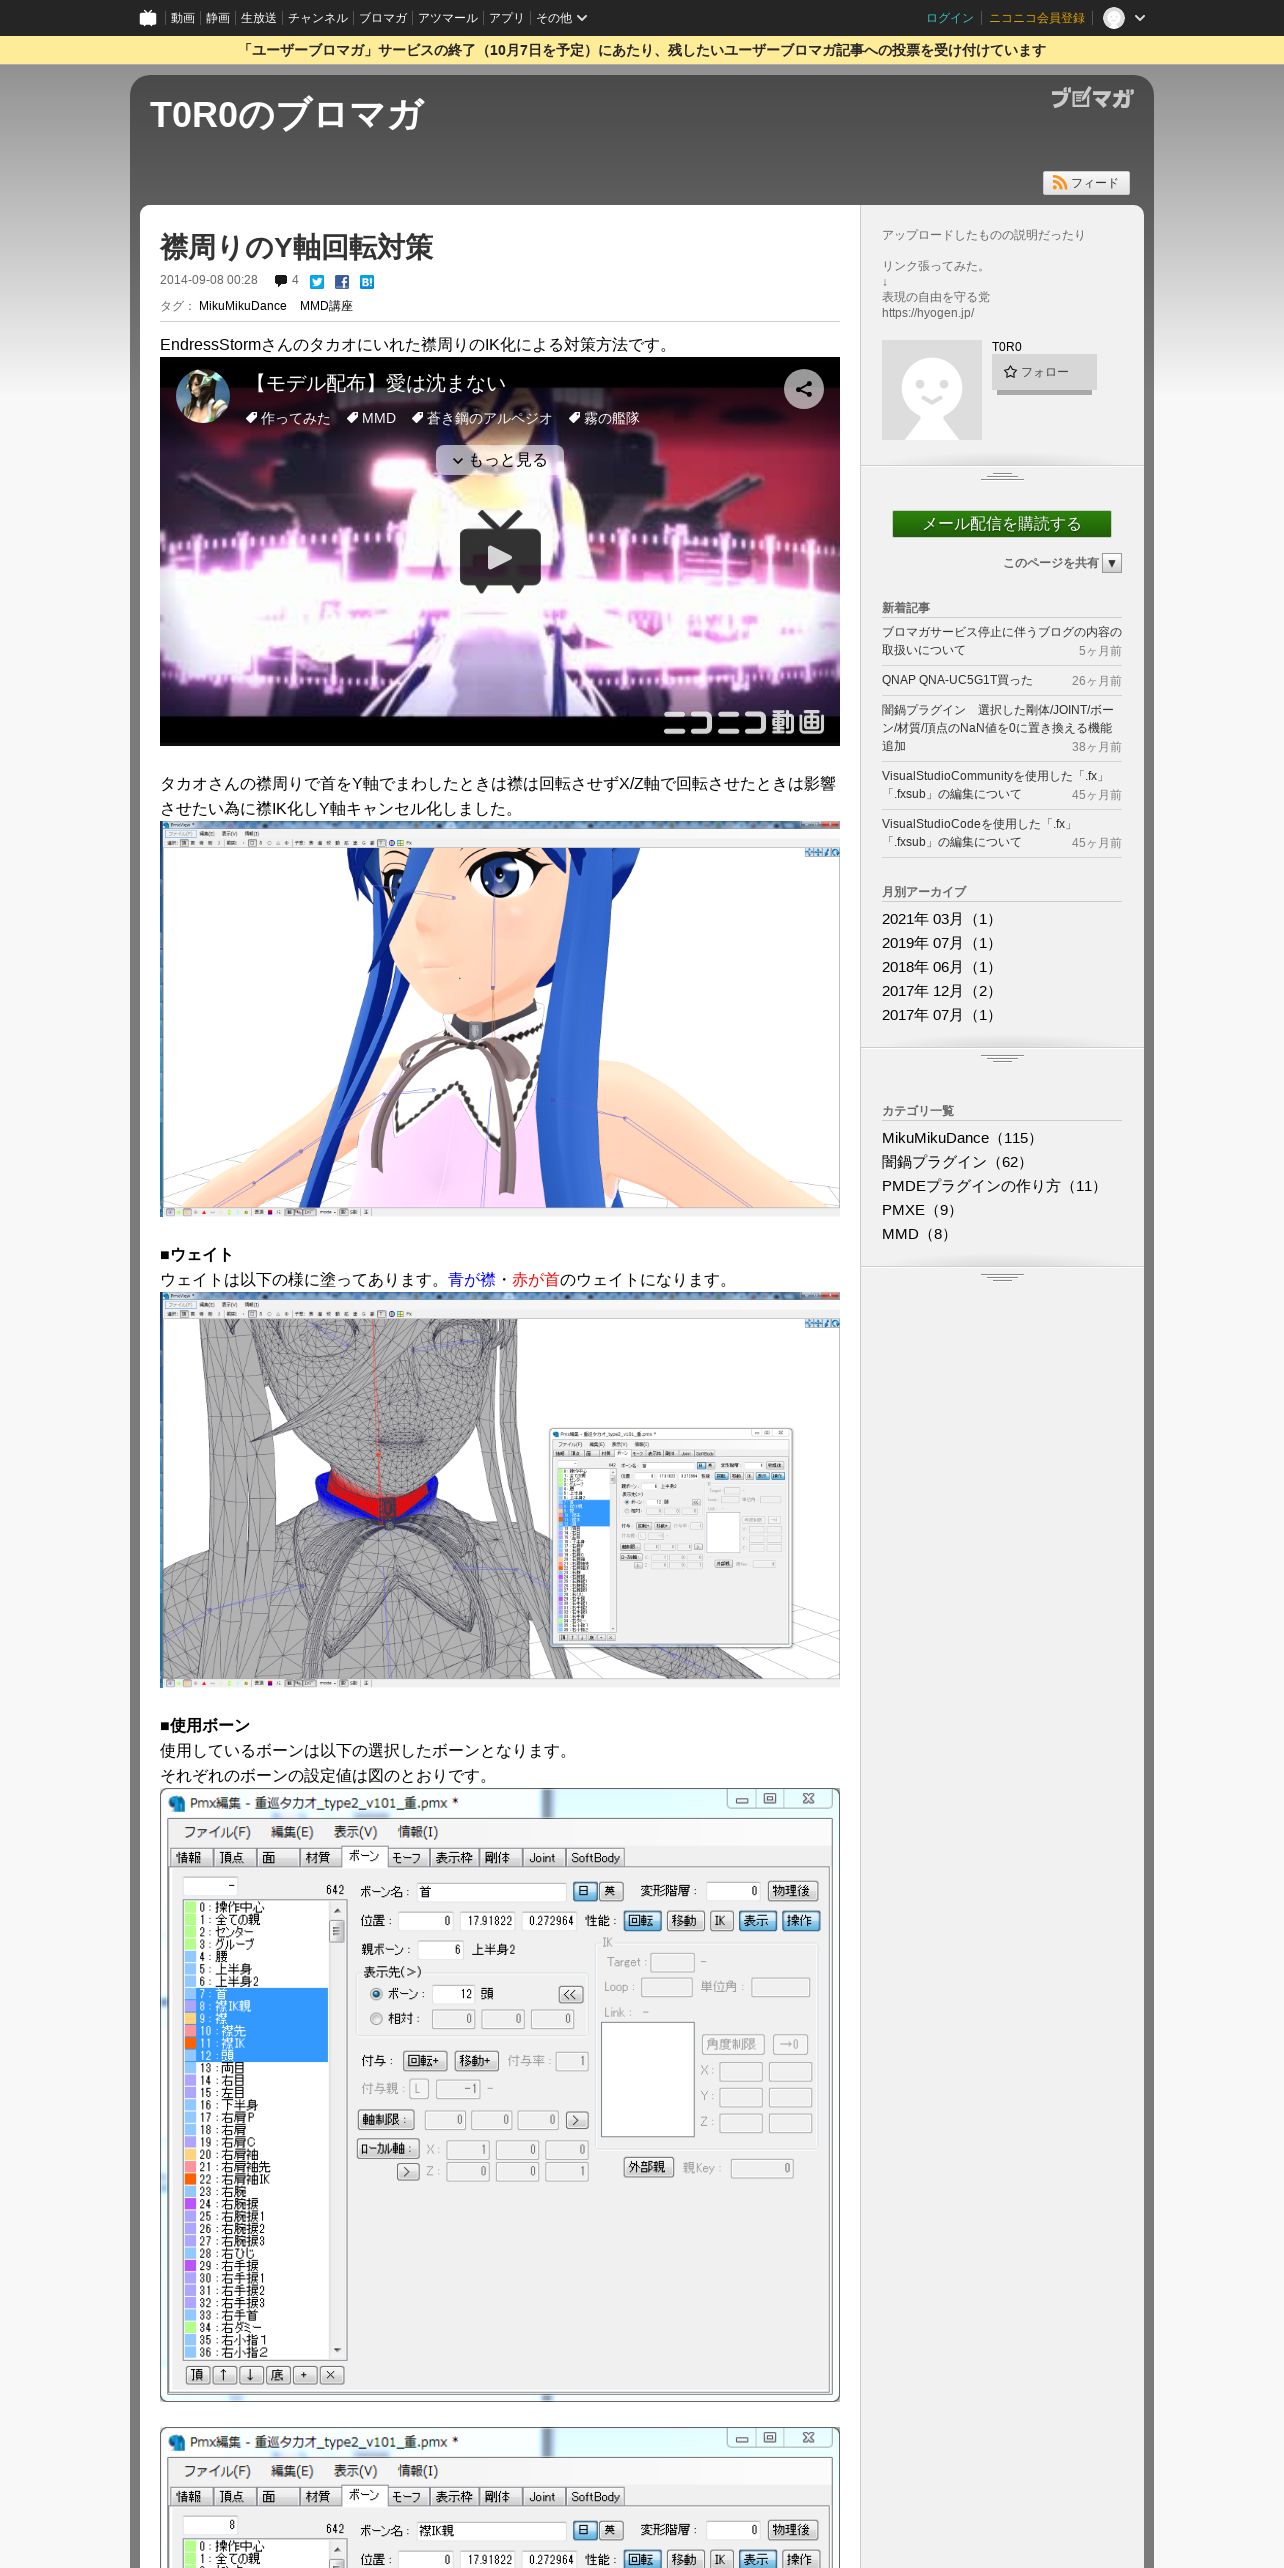Bookmark via the Hatena B! icon
Viewport: 1284px width, 2568px height.
(x=367, y=282)
